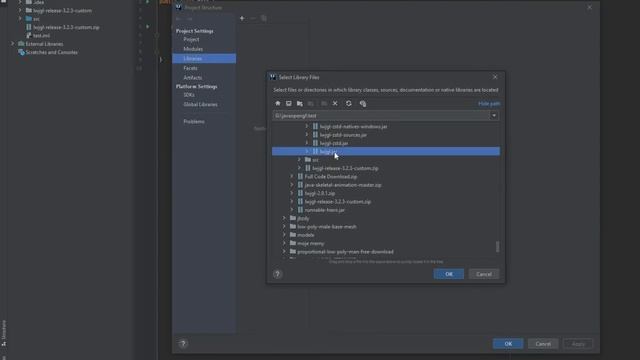Open help in Select Library Files dialog
The image size is (640, 360).
click(278, 274)
